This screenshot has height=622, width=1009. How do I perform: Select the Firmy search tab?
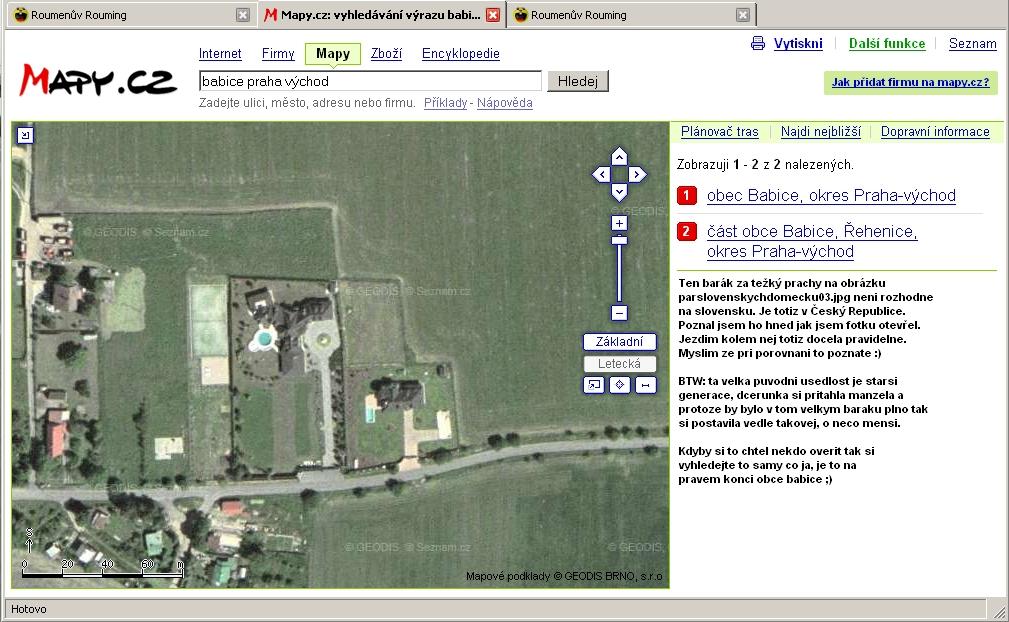coord(278,53)
